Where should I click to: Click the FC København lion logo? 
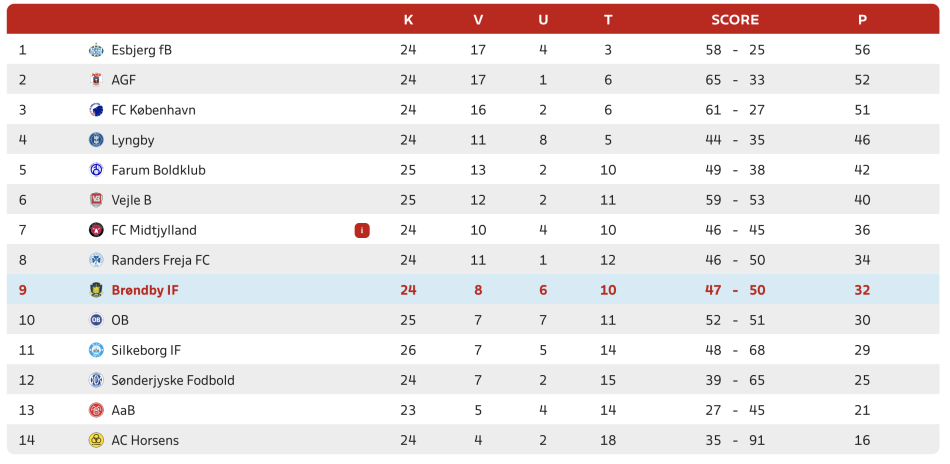[x=96, y=110]
